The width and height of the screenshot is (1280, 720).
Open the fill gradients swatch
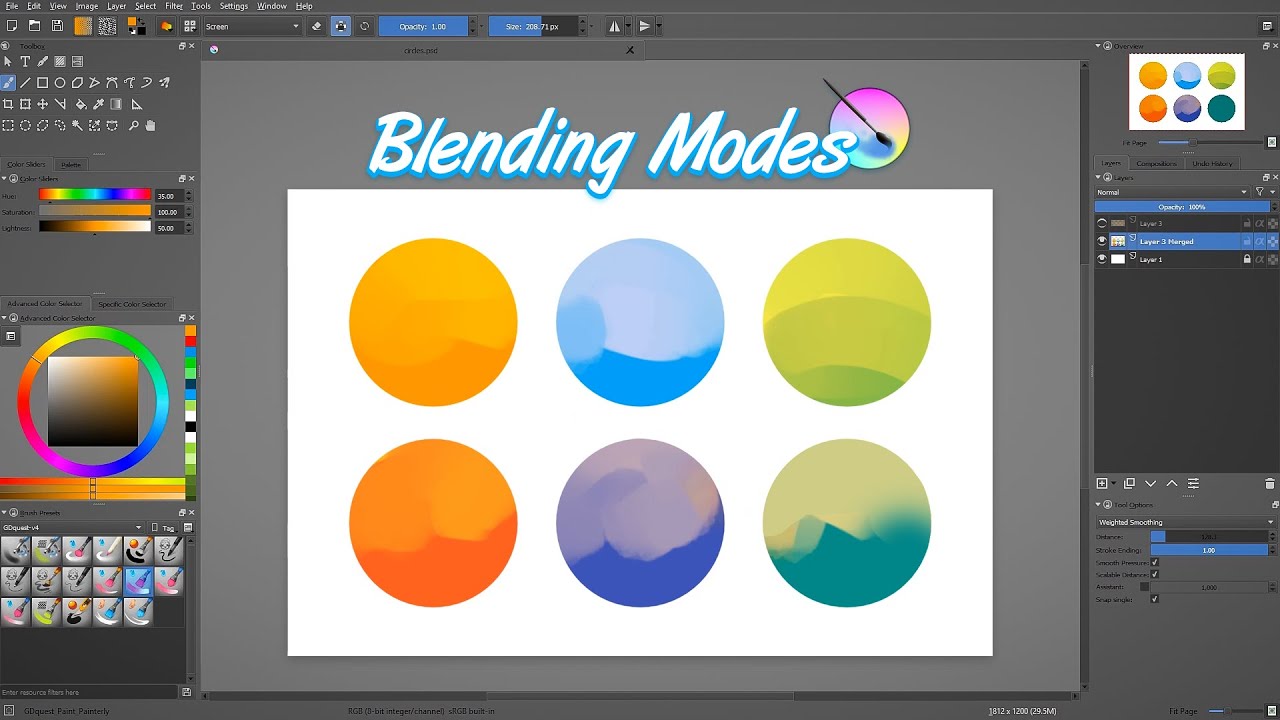click(x=83, y=26)
